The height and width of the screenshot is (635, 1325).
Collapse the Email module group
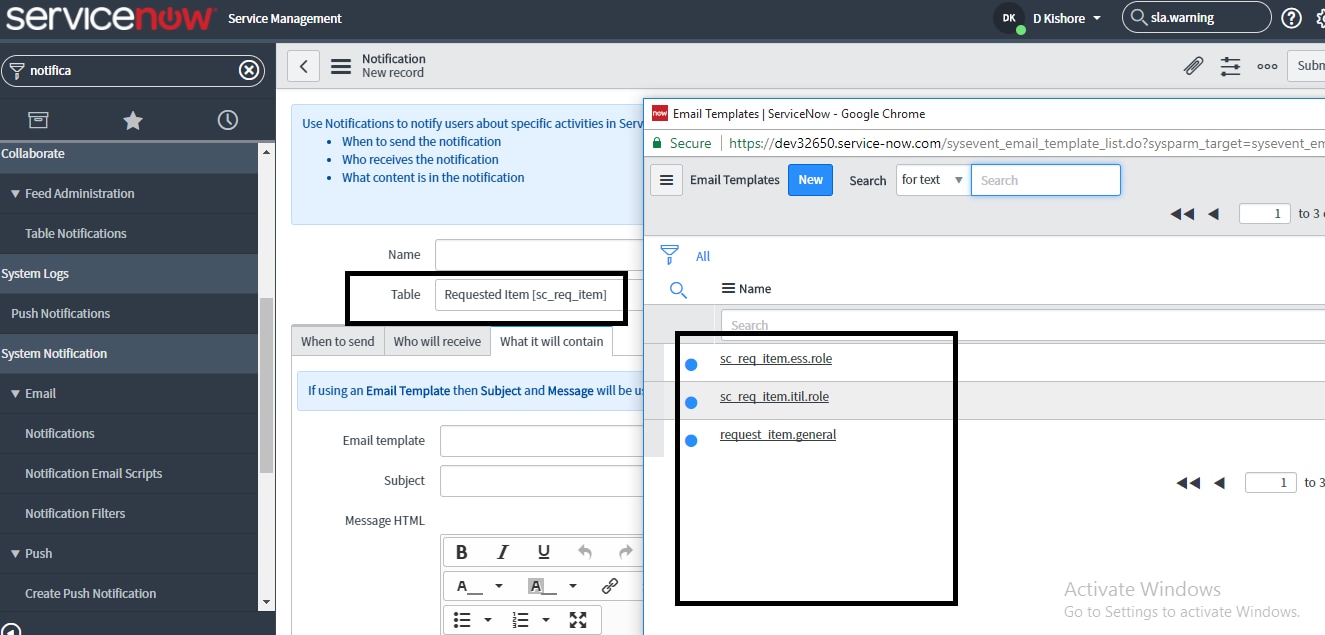15,393
